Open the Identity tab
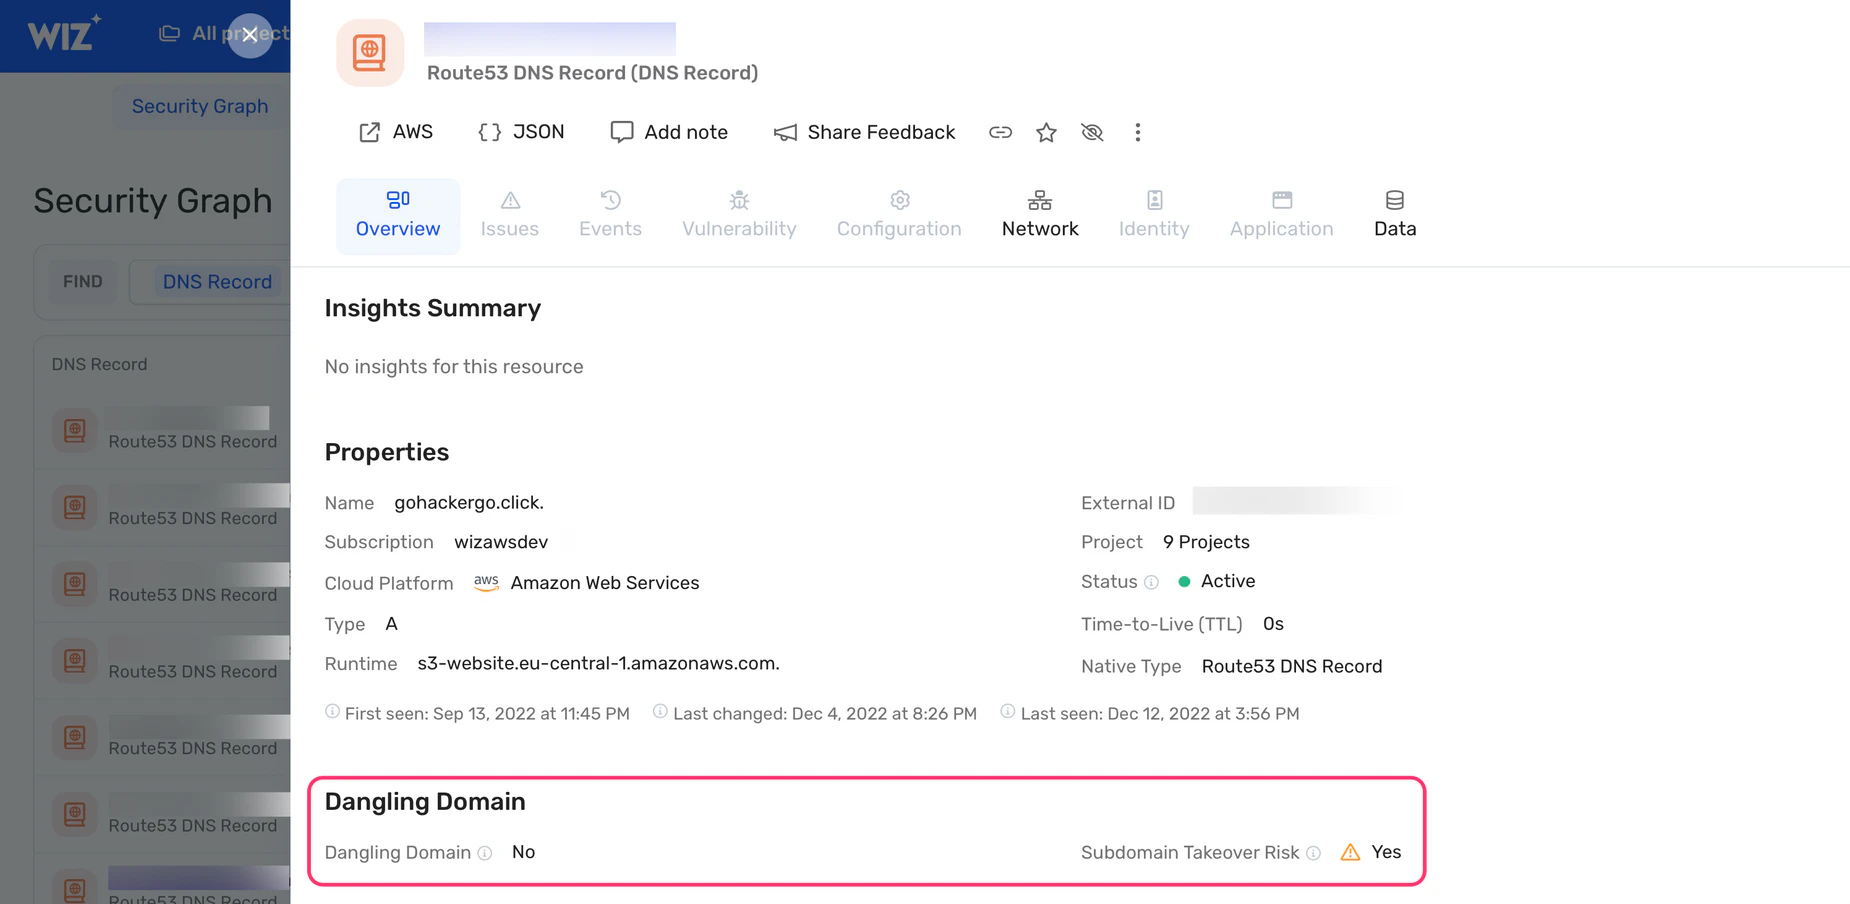This screenshot has width=1850, height=904. pyautogui.click(x=1154, y=216)
